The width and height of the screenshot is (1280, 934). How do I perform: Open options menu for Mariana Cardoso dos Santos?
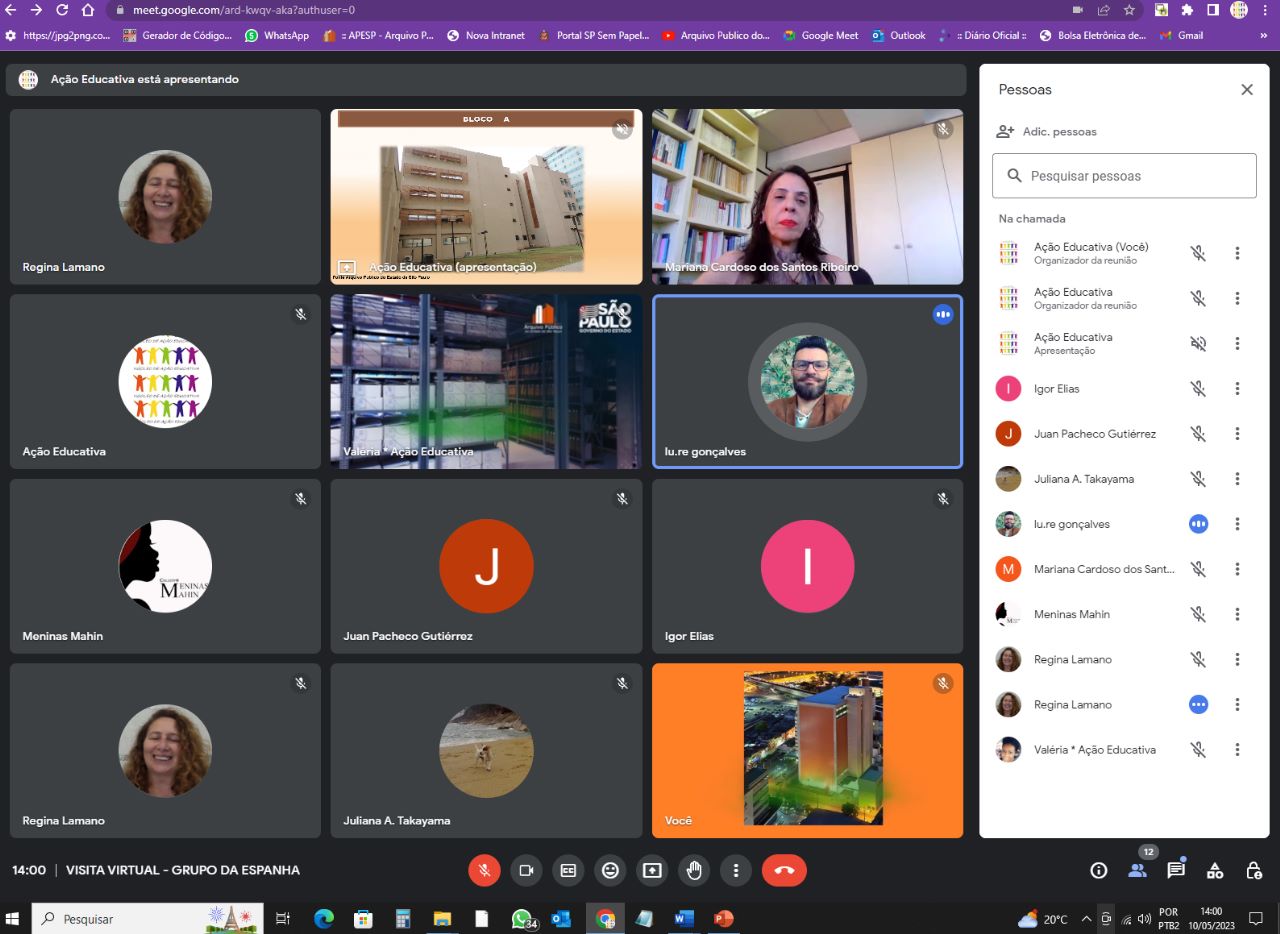click(x=1237, y=569)
